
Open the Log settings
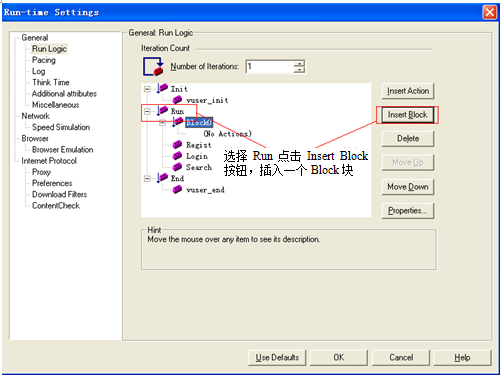point(38,71)
